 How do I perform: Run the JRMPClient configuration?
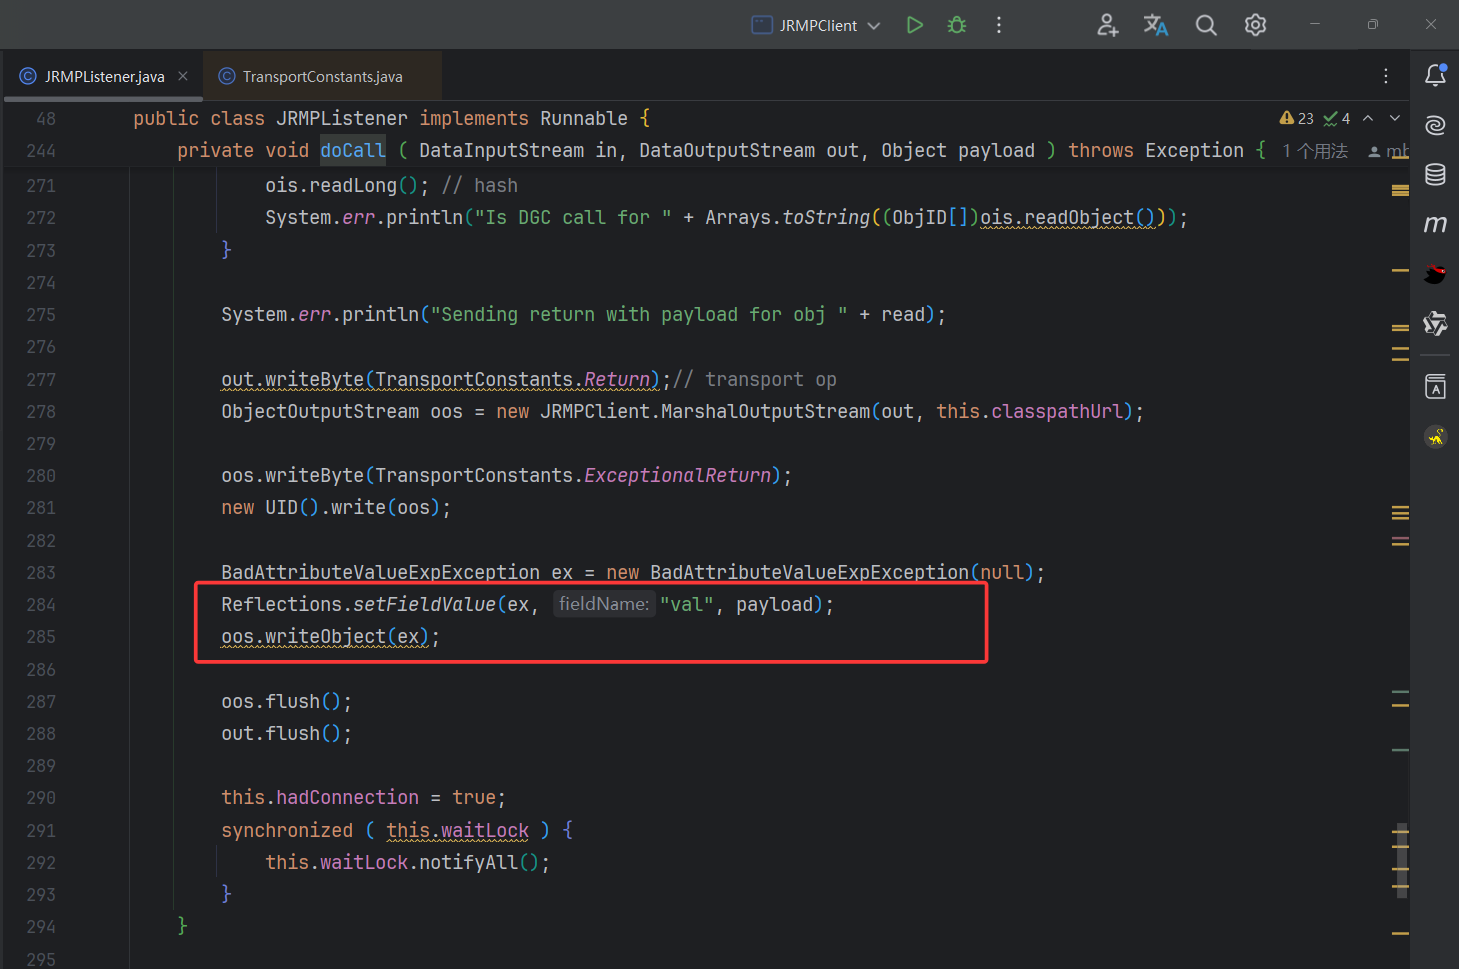[x=914, y=25]
